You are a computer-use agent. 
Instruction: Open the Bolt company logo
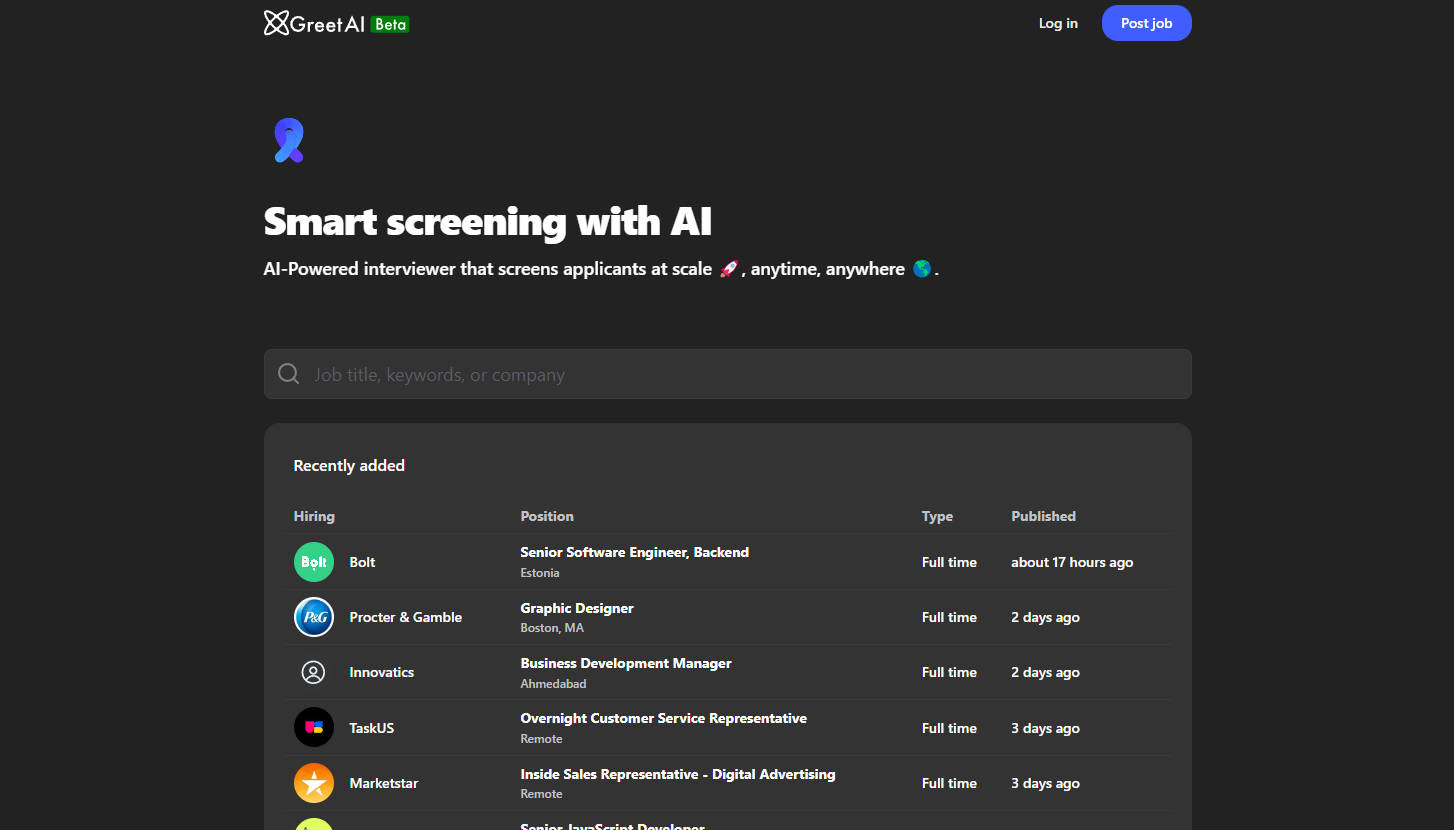(x=314, y=562)
